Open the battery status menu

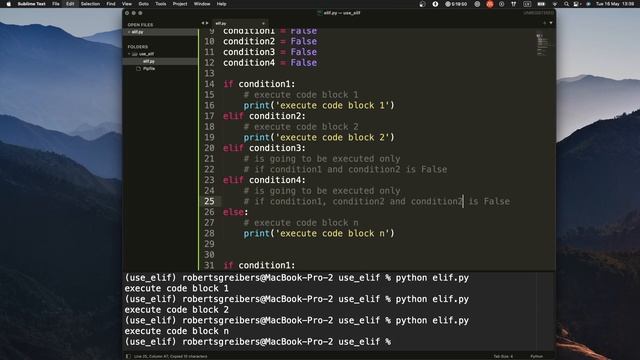541,4
